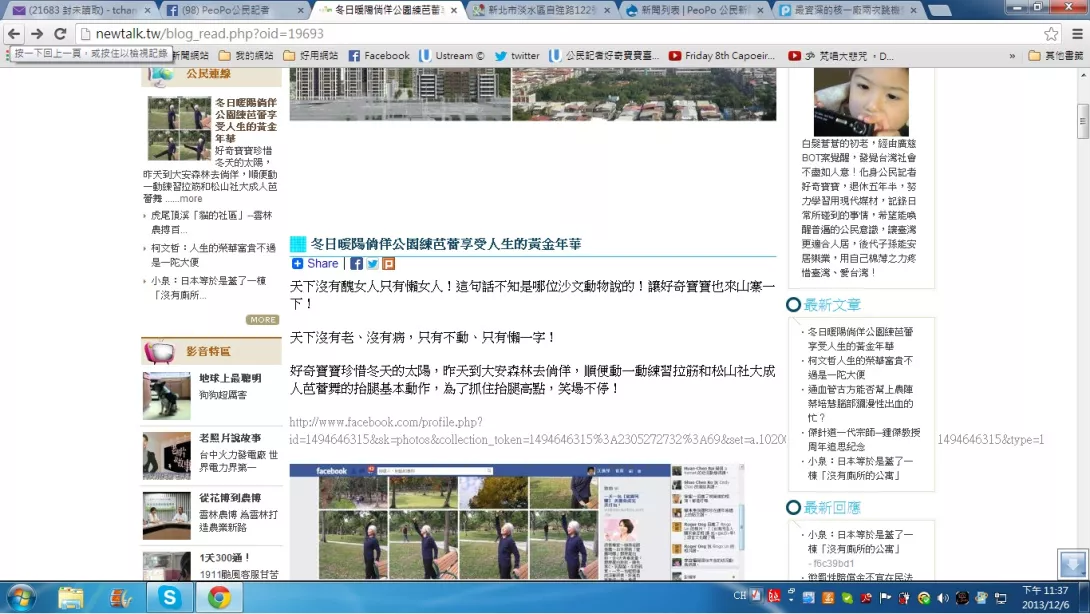Open 小泉：日本等於是蓋了一棟 left sidebar link
Viewport: 1090px width, 614px height.
click(209, 287)
